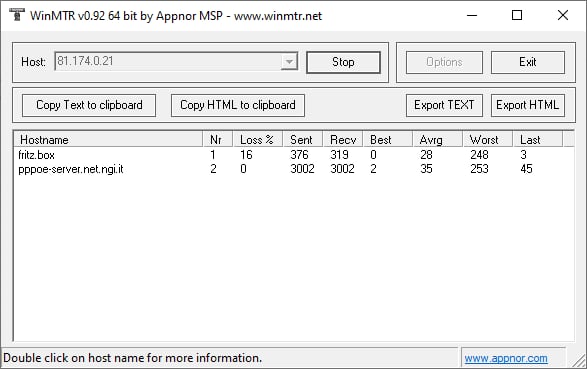The width and height of the screenshot is (587, 369).
Task: Click the WinMTR app icon in title bar
Action: coord(16,15)
